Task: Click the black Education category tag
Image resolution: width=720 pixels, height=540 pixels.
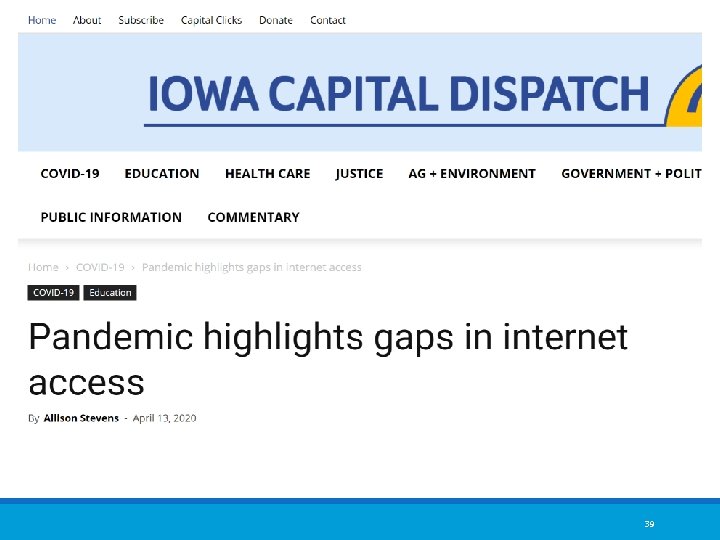Action: click(110, 292)
